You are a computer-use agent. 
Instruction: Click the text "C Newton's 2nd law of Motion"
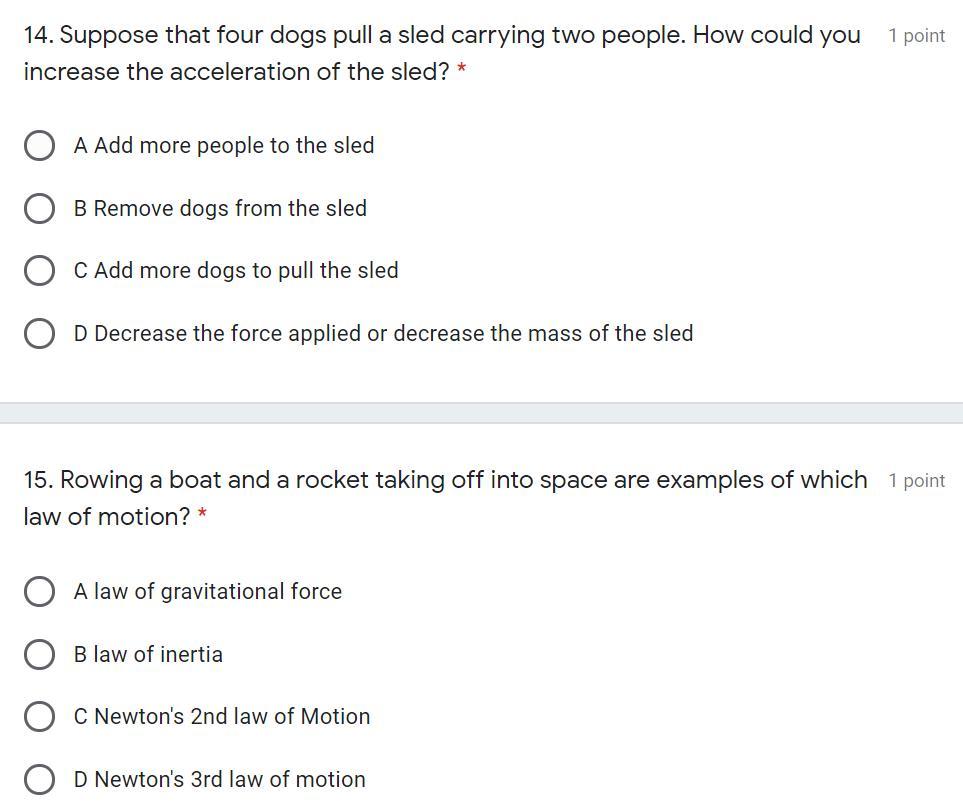[221, 716]
